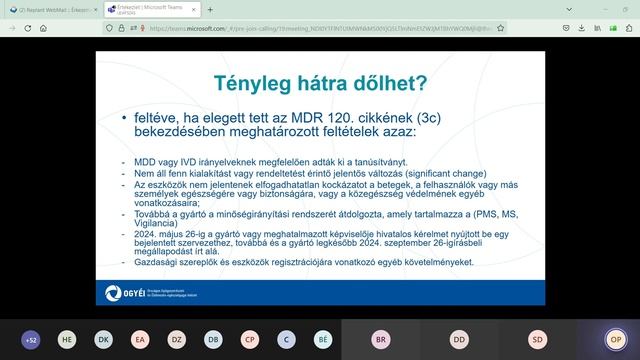Select the Microsoft Teams tab
640x360 pixels.
click(x=152, y=10)
